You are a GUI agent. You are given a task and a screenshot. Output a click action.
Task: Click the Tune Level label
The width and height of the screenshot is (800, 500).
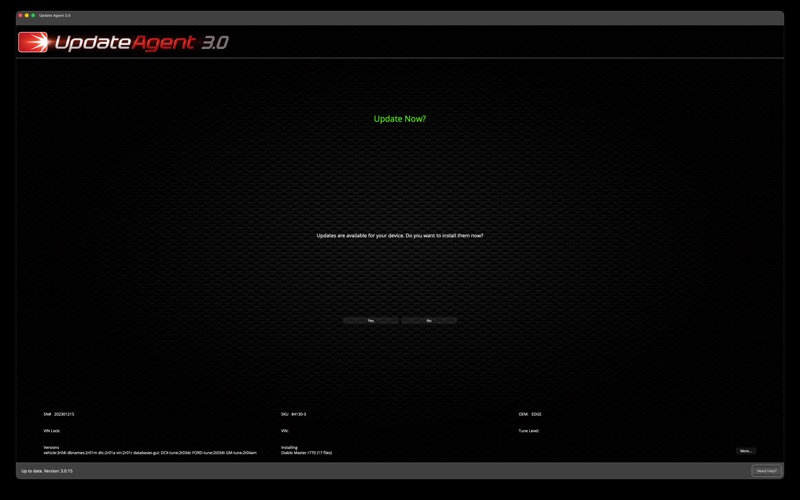529,431
